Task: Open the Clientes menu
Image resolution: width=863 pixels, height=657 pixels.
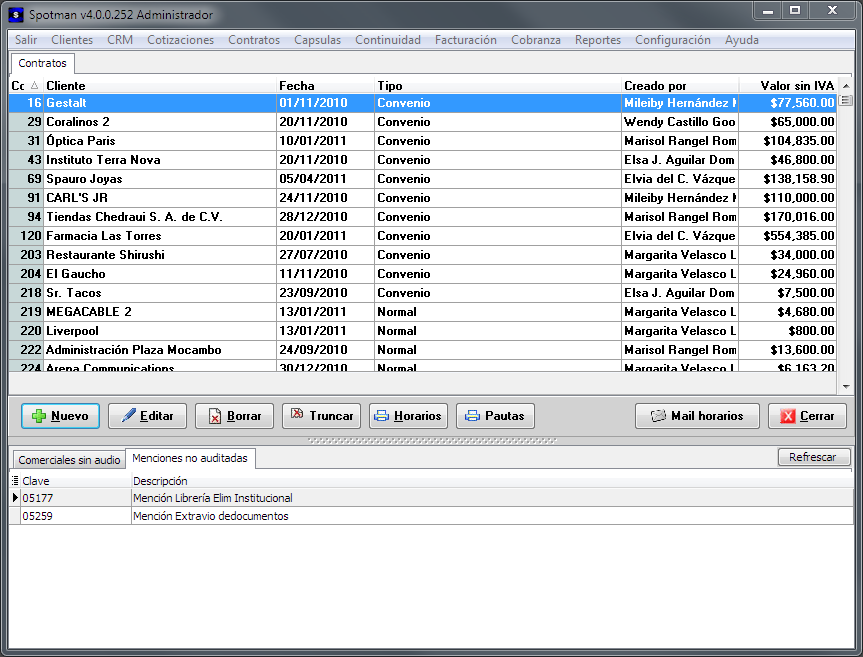Action: pyautogui.click(x=72, y=40)
